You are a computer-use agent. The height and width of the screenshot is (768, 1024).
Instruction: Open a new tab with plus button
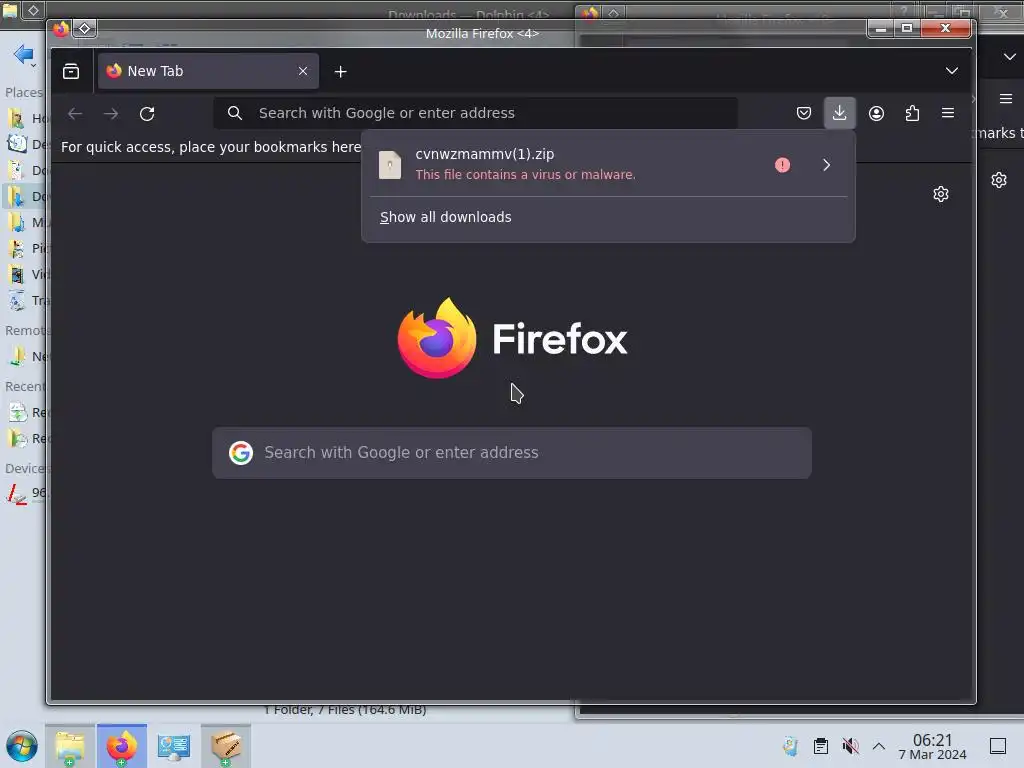click(x=340, y=72)
